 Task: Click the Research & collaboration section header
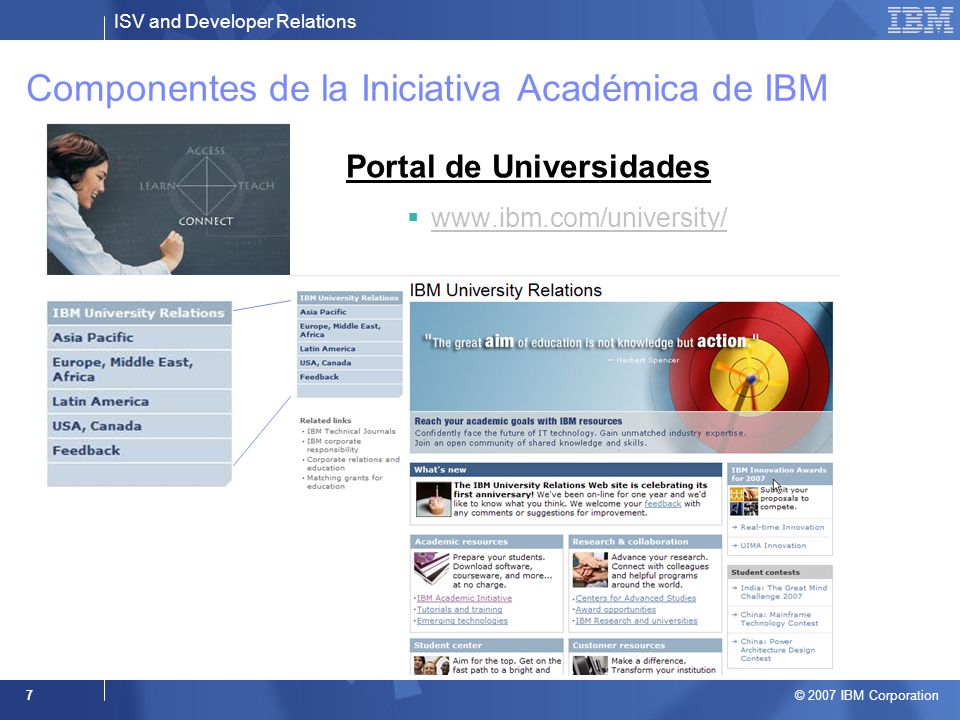[645, 541]
